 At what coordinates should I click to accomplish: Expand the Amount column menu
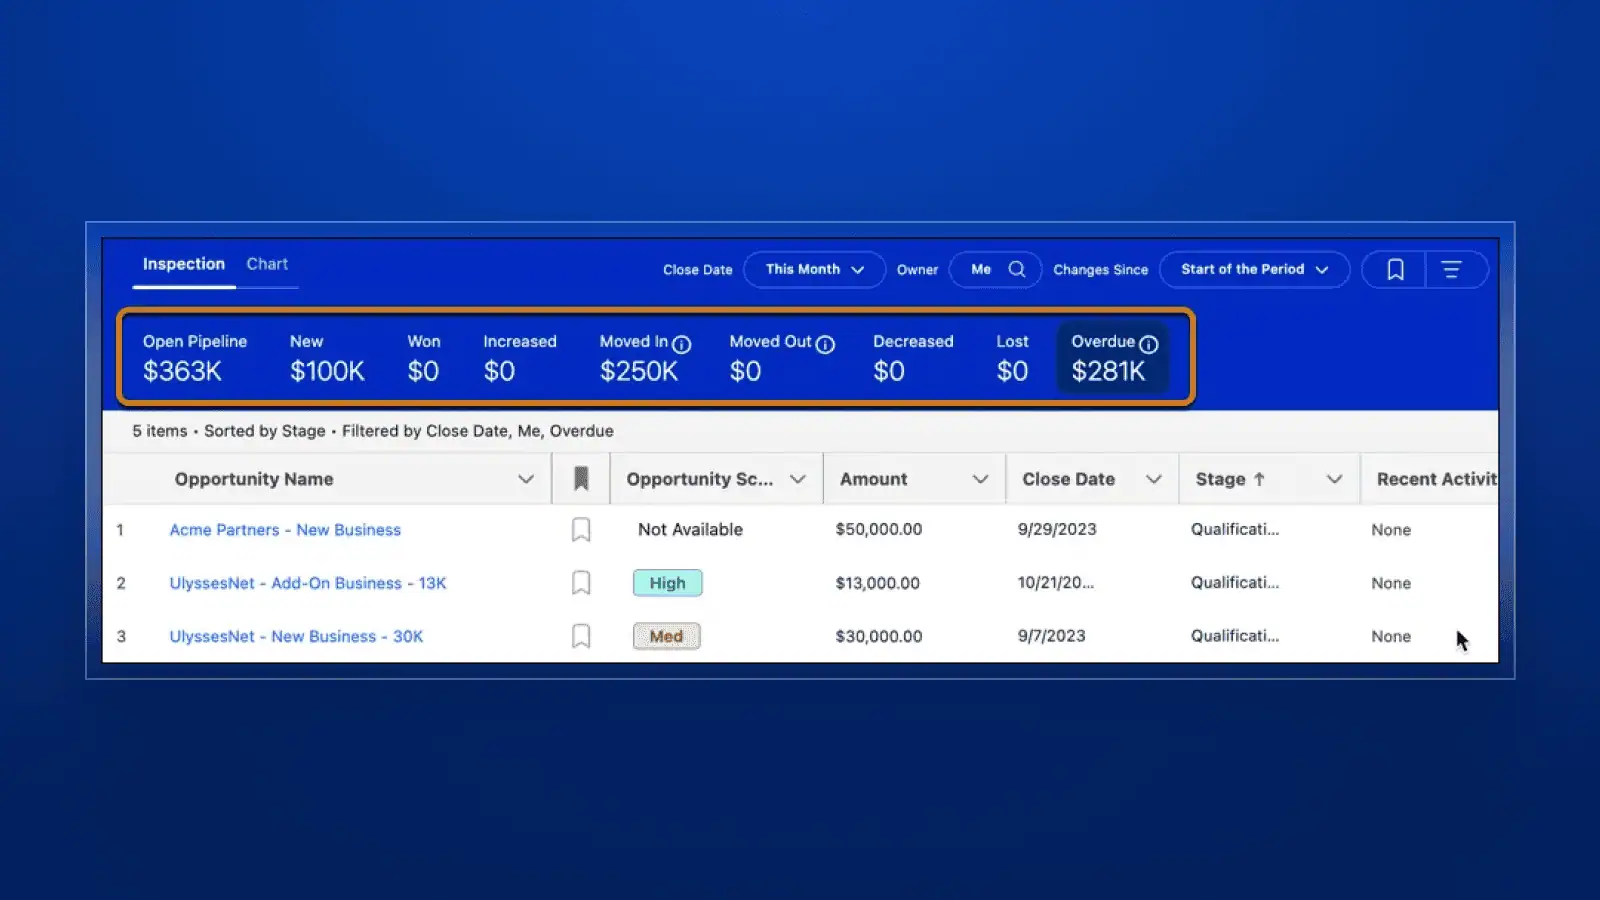(x=980, y=479)
